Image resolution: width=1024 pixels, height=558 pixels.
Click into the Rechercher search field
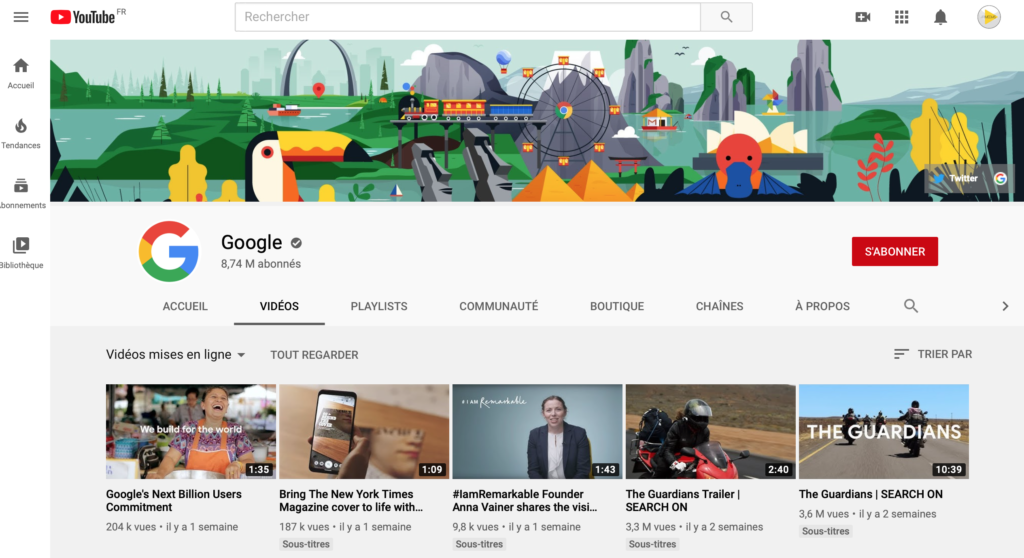(x=467, y=17)
